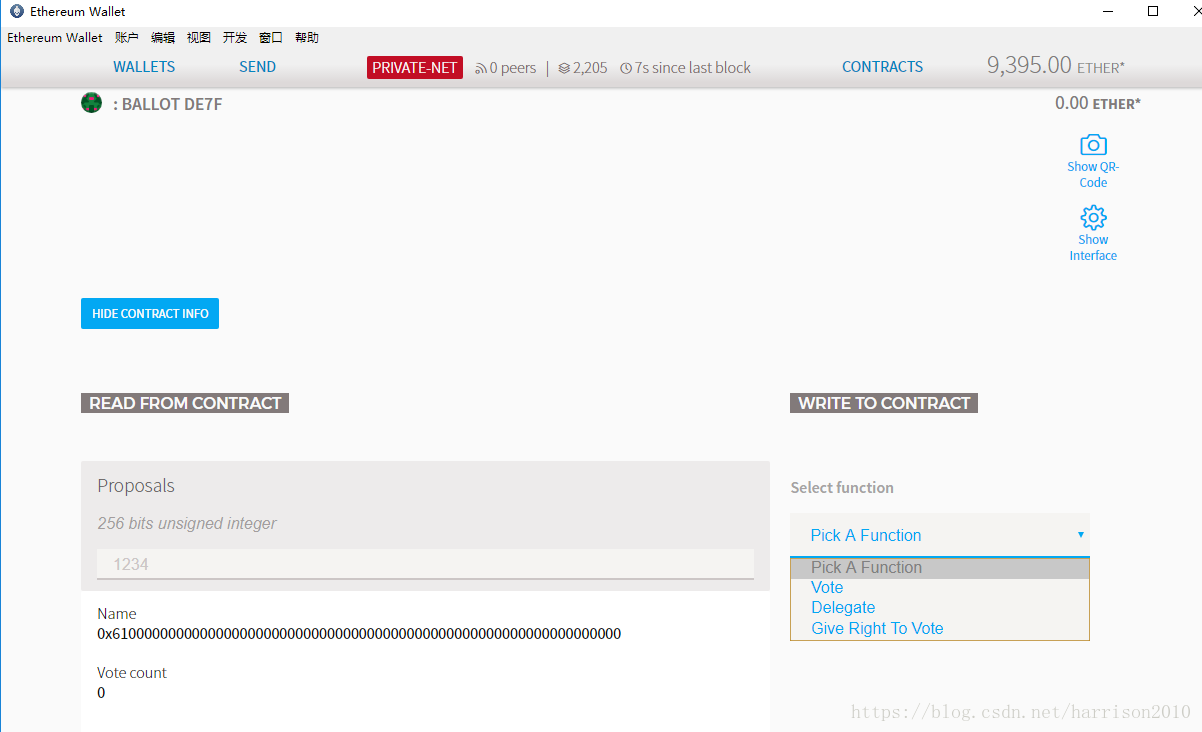Viewport: 1202px width, 732px height.
Task: Click the 256 bits unsigned integer hint
Action: click(187, 523)
